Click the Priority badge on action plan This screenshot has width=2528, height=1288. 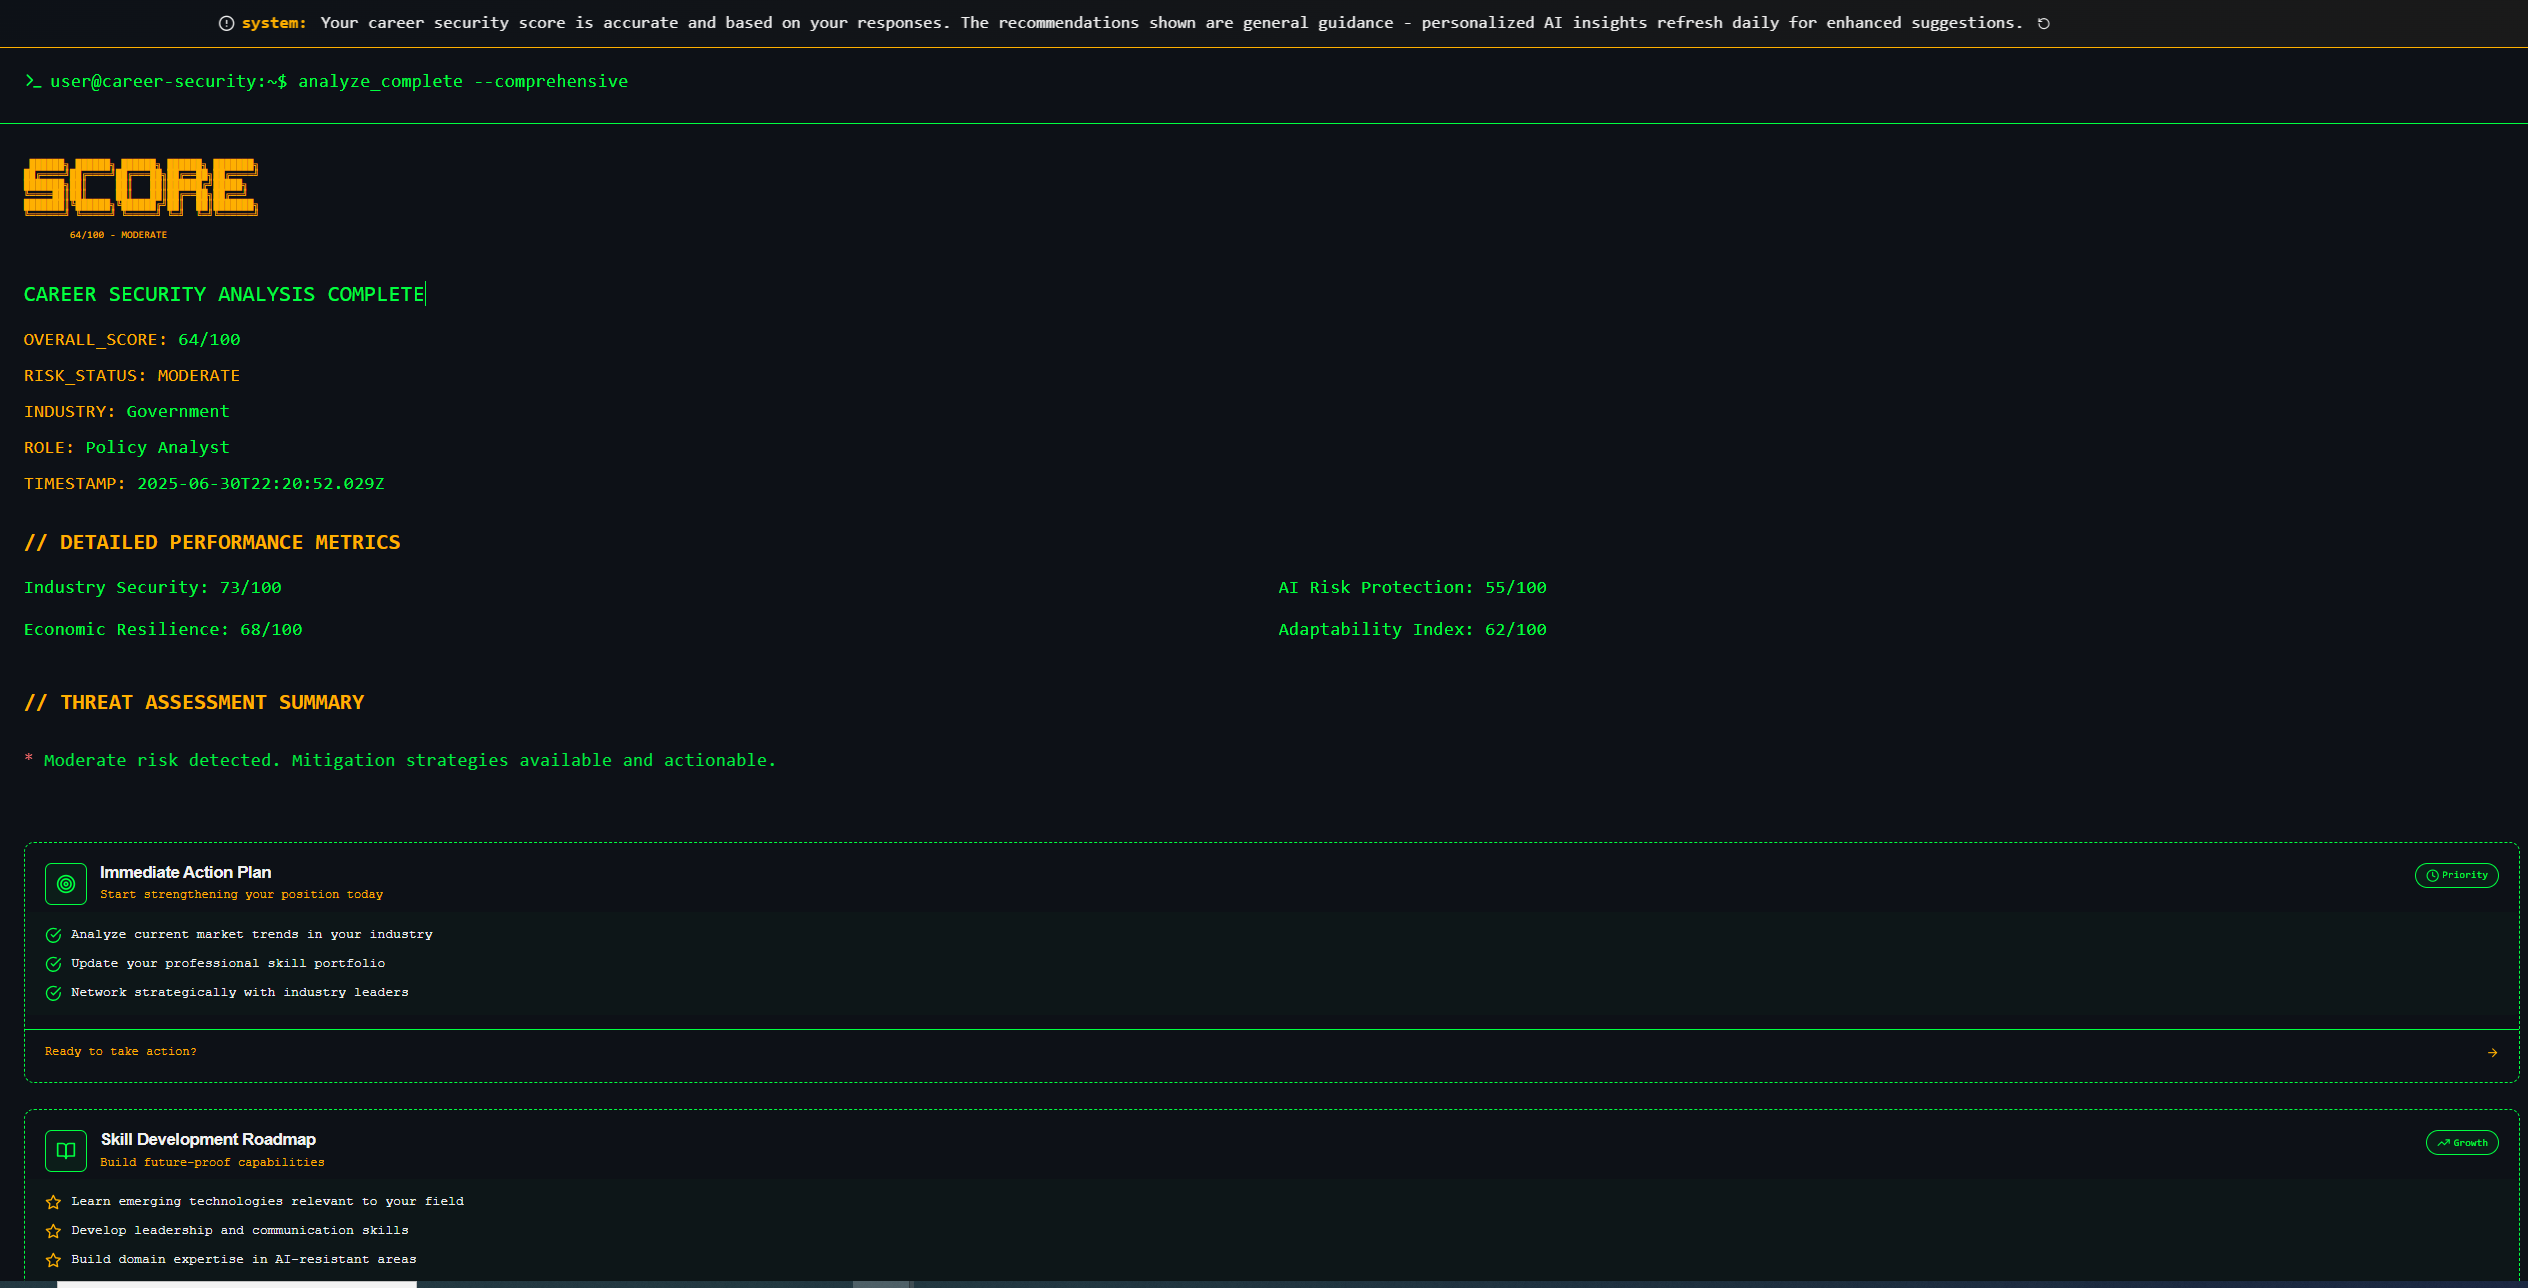(x=2456, y=875)
